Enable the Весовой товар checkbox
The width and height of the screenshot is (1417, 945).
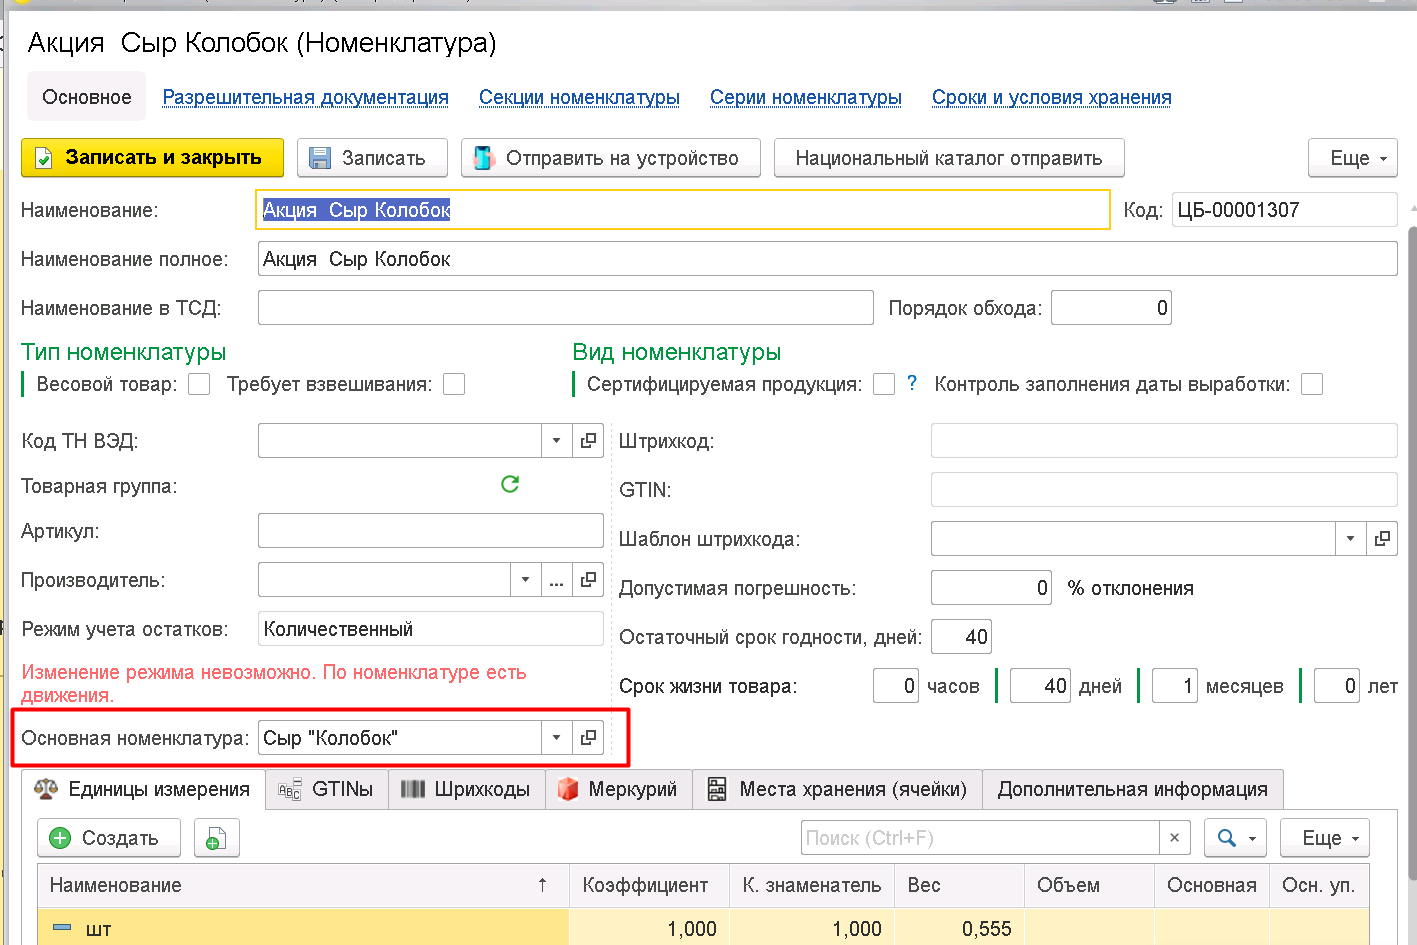point(199,385)
